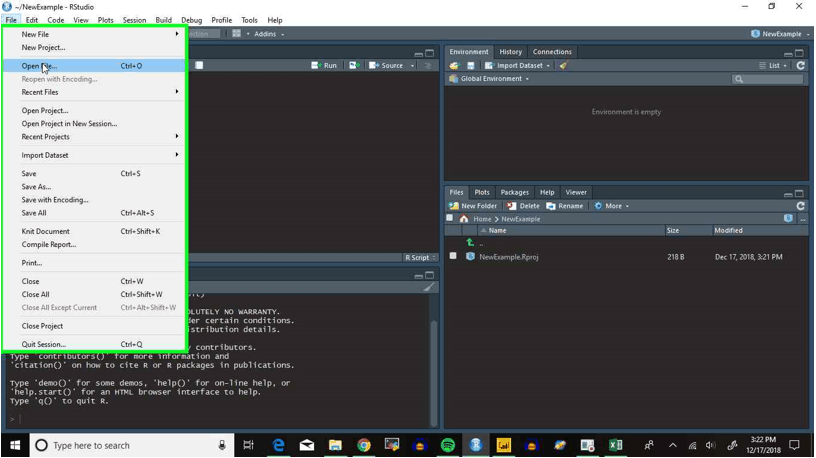This screenshot has width=816, height=458.
Task: Open the Tools menu in menu bar
Action: click(249, 20)
